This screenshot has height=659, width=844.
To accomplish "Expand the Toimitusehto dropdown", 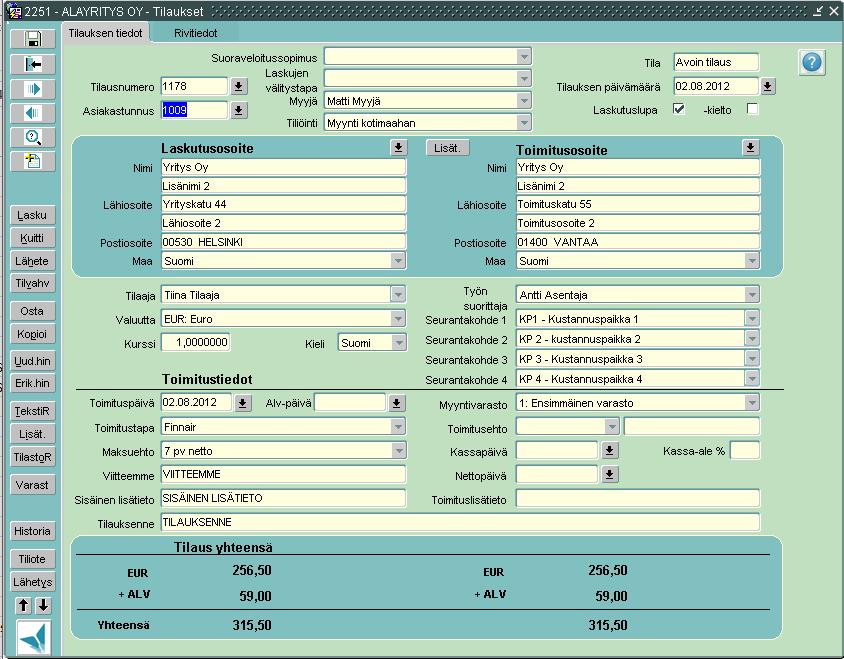I will (611, 427).
